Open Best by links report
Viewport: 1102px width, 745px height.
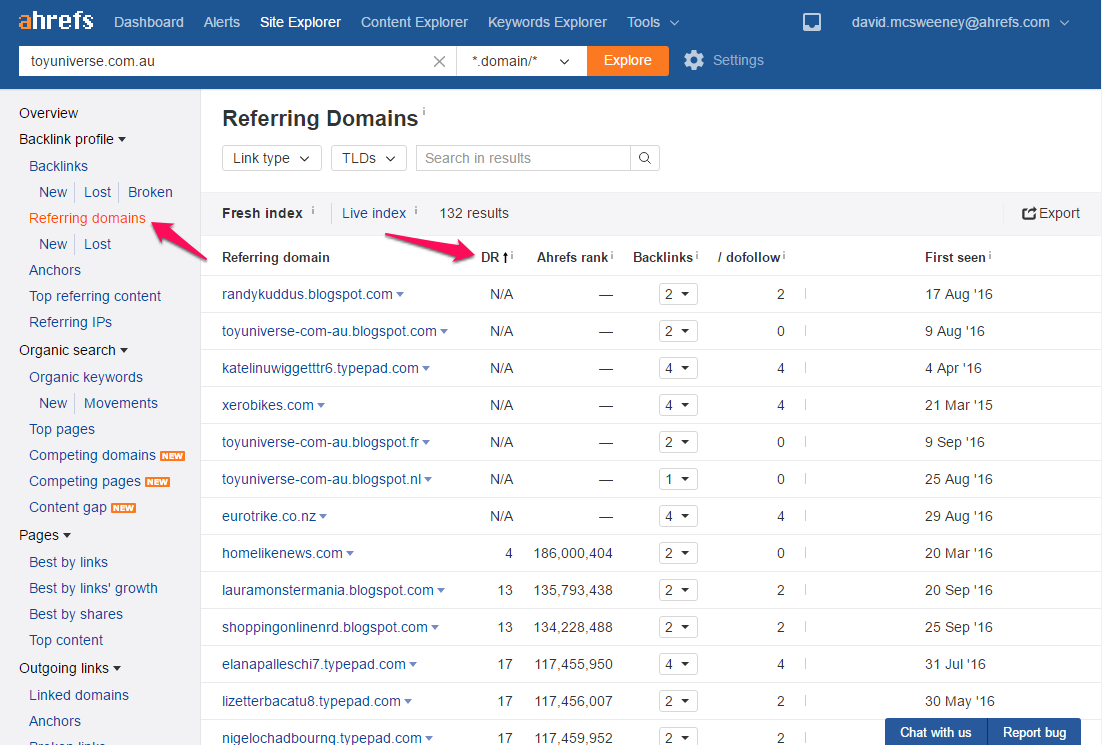point(68,562)
